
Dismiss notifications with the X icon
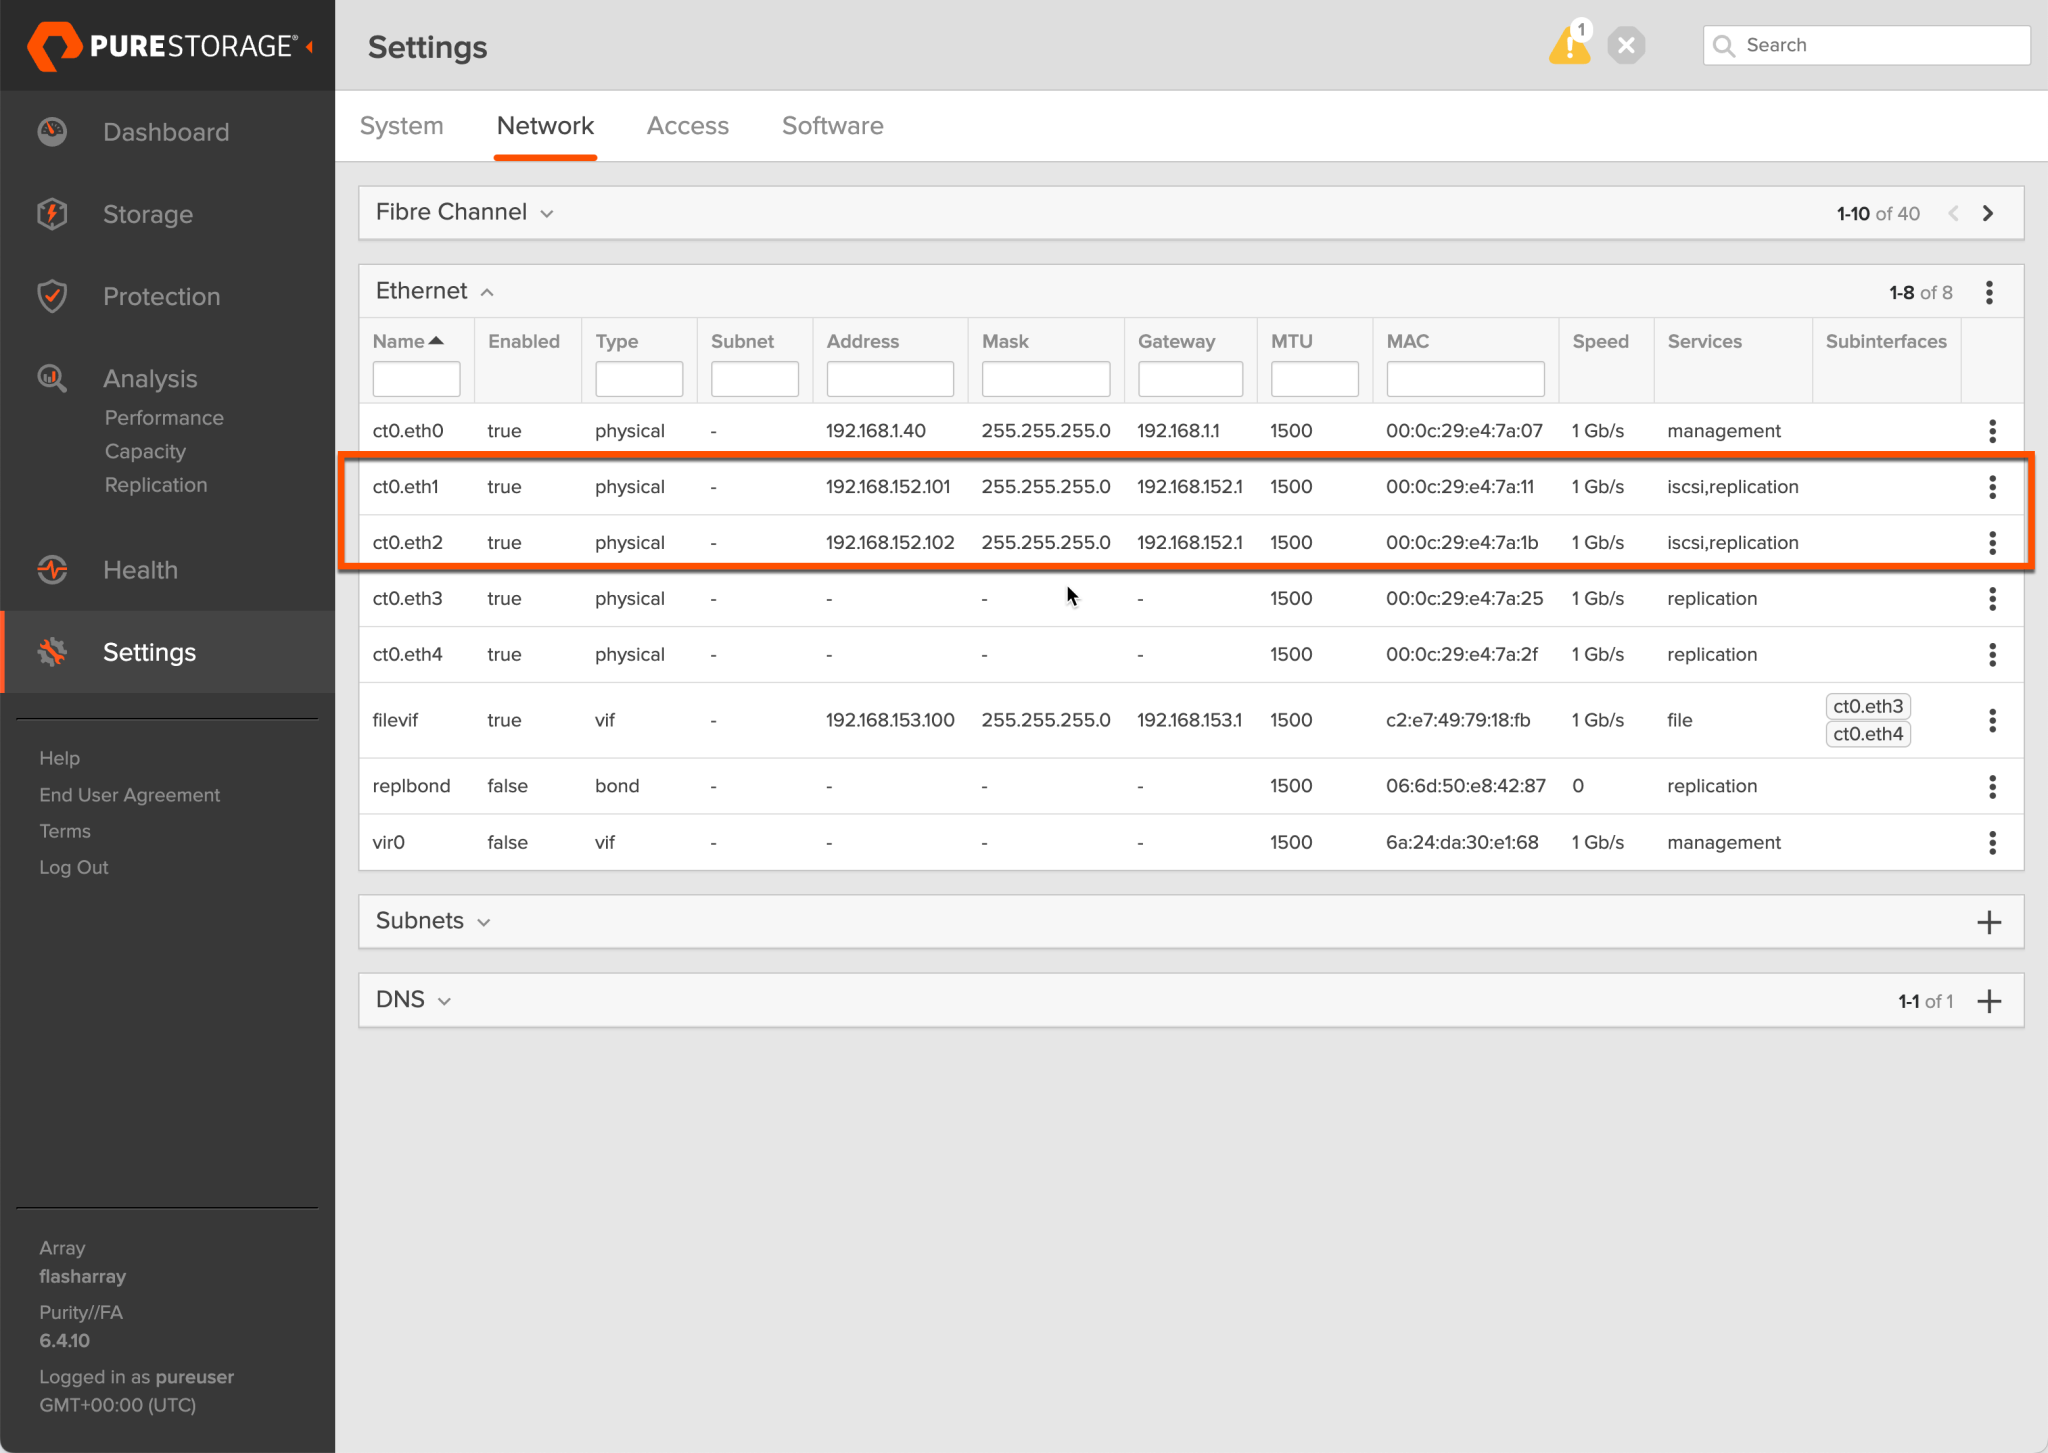[1626, 45]
